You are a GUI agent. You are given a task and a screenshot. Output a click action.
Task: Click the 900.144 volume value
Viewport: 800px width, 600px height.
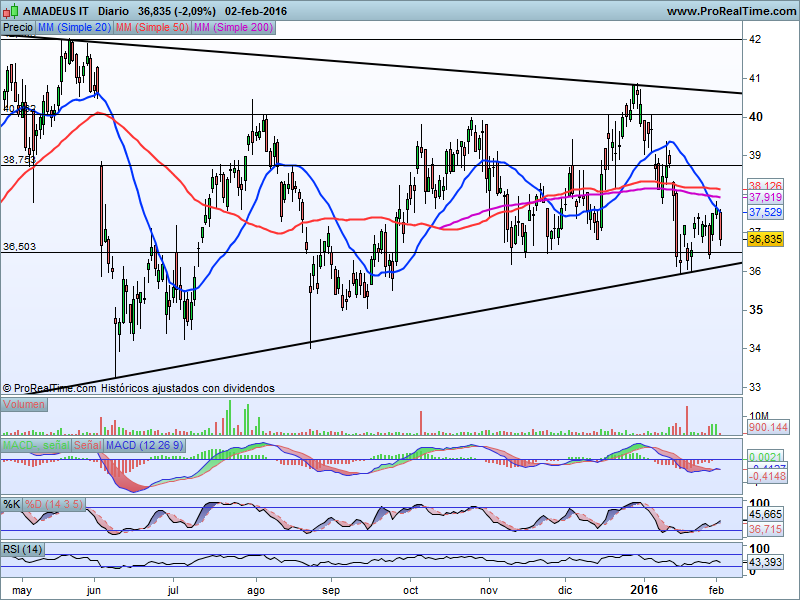(768, 427)
